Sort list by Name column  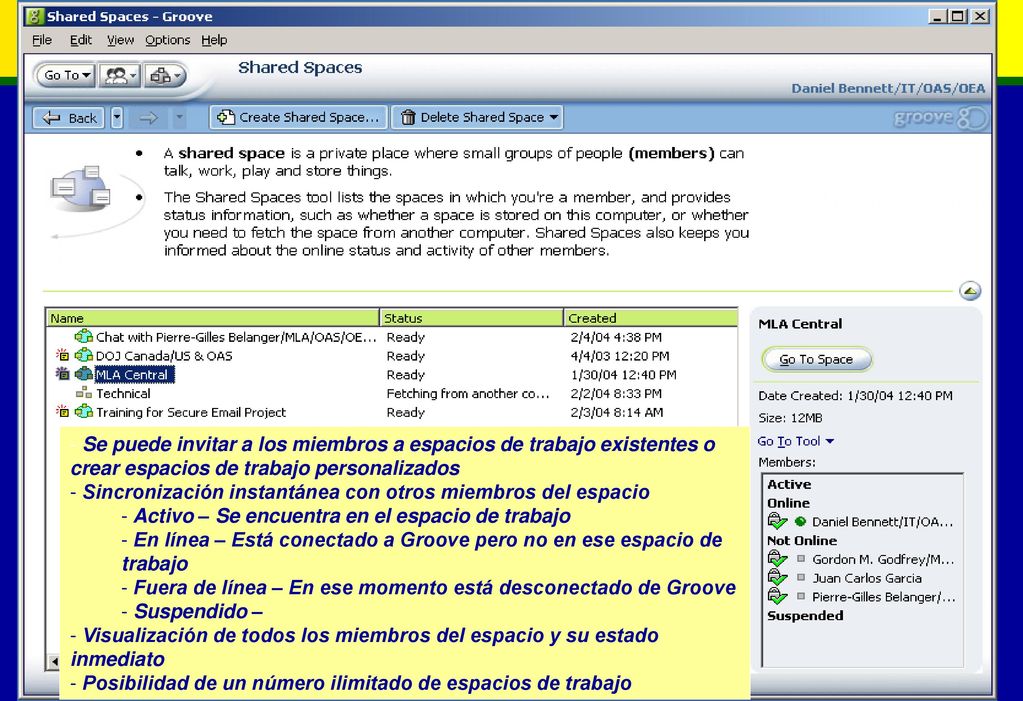click(213, 318)
